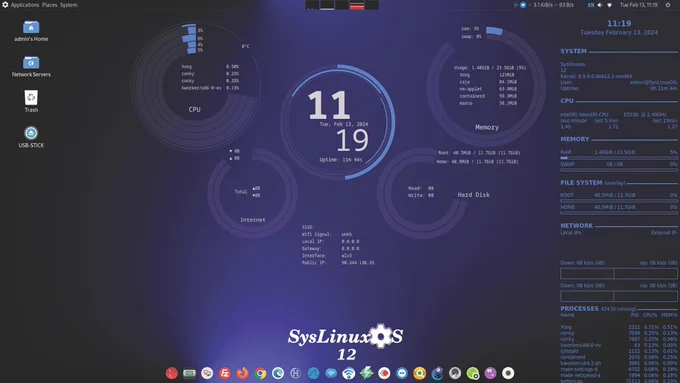Image resolution: width=680 pixels, height=383 pixels.
Task: Click the Public IP value 98.244.130.35
Action: pyautogui.click(x=358, y=262)
